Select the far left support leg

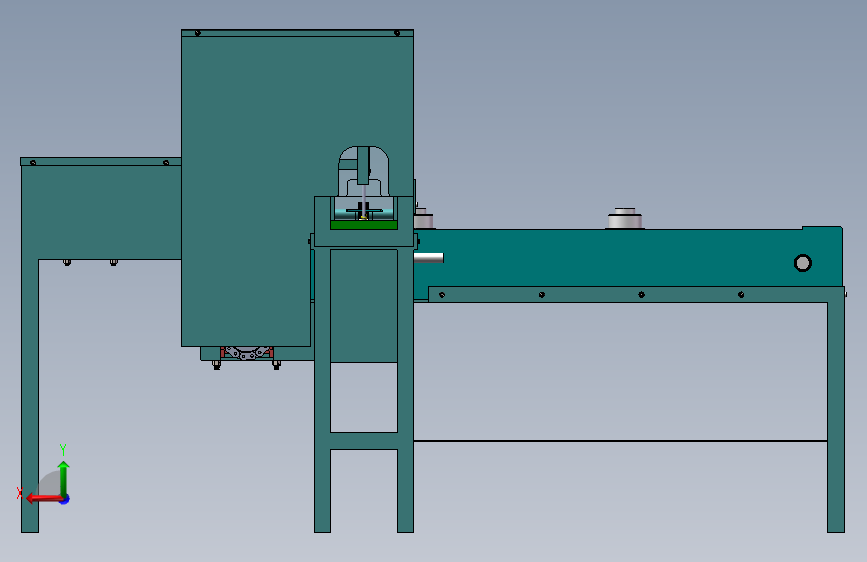30,396
